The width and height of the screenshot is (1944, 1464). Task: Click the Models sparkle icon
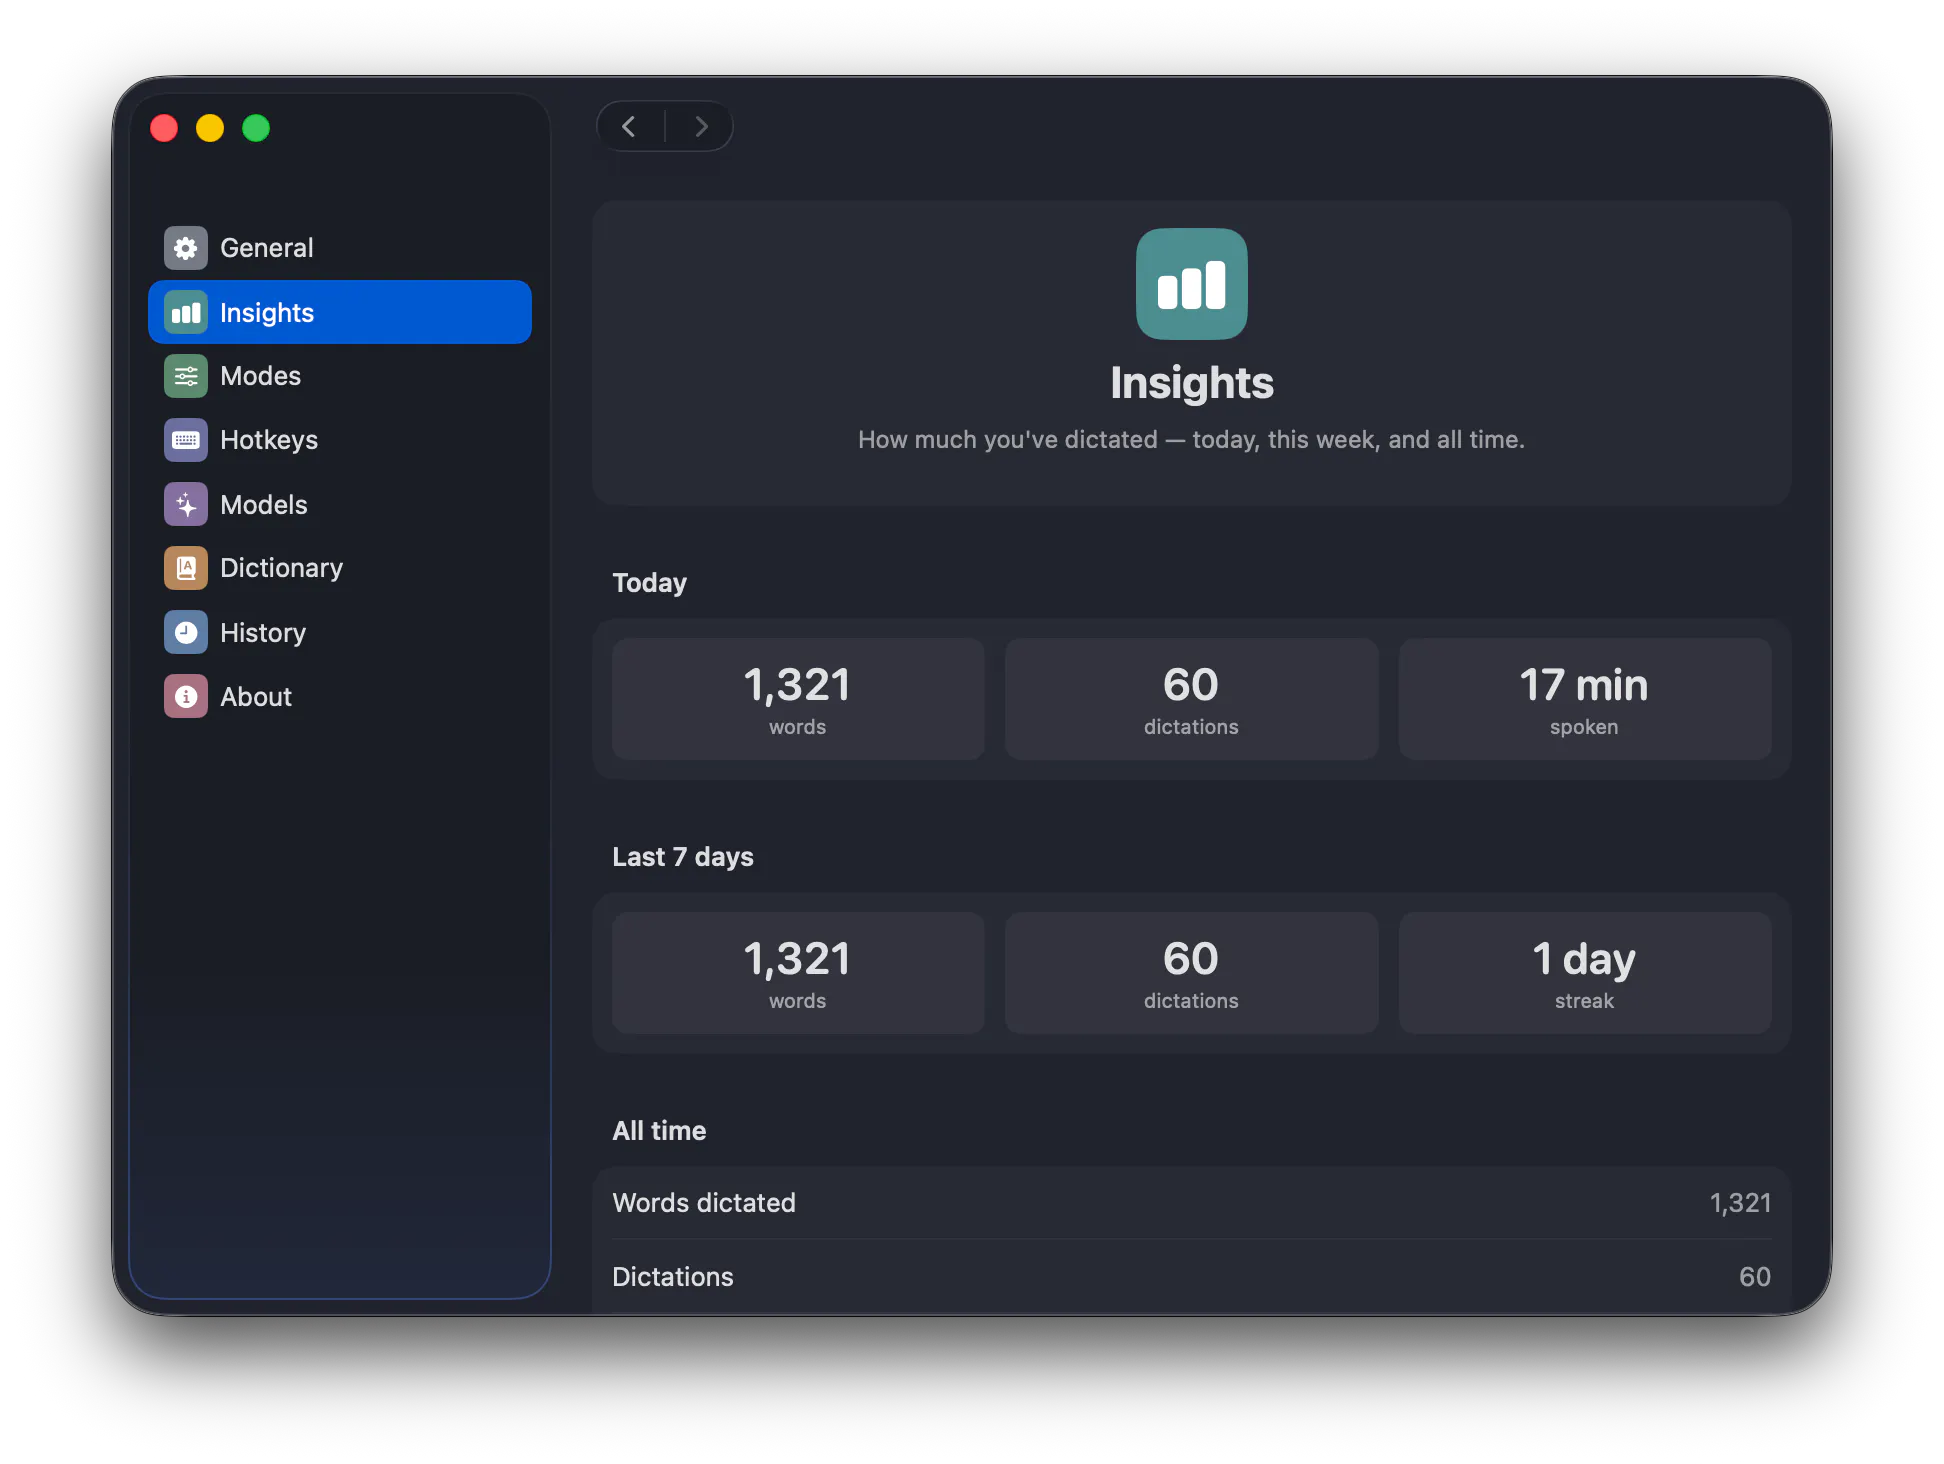(x=186, y=505)
